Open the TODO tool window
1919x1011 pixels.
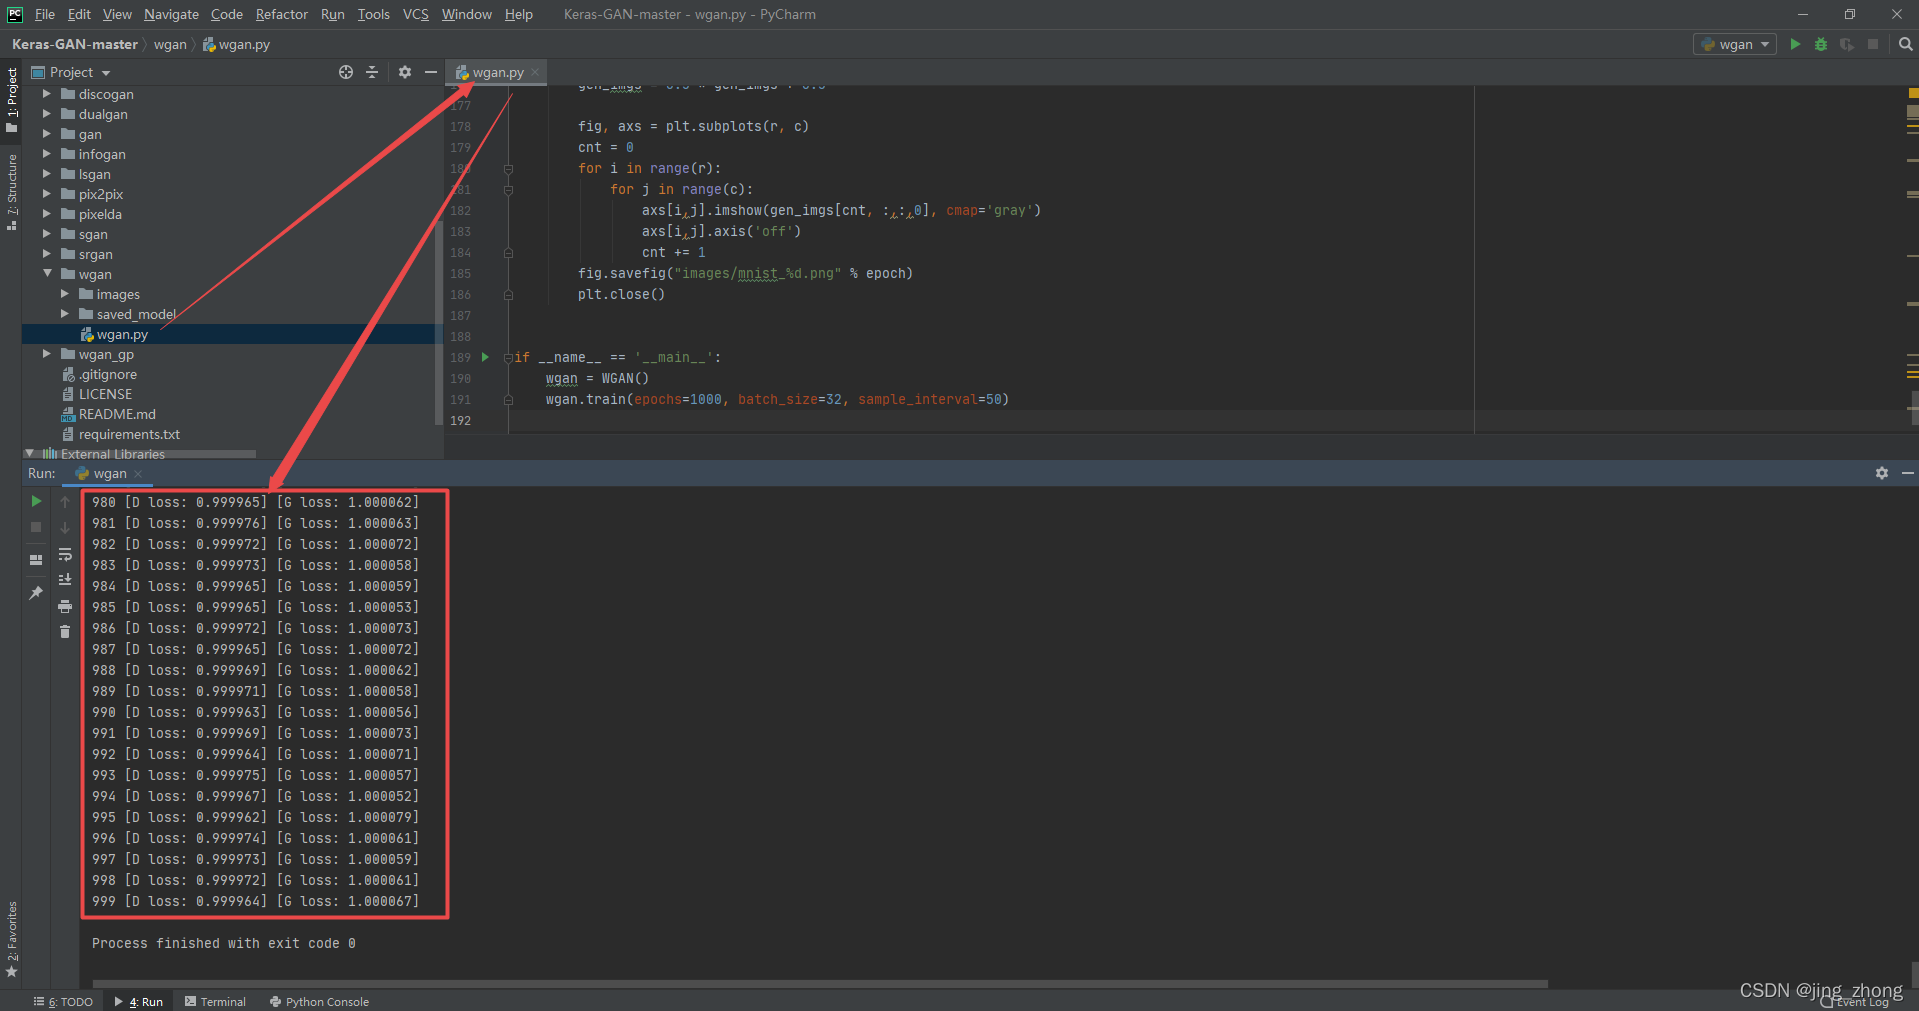coord(63,1001)
